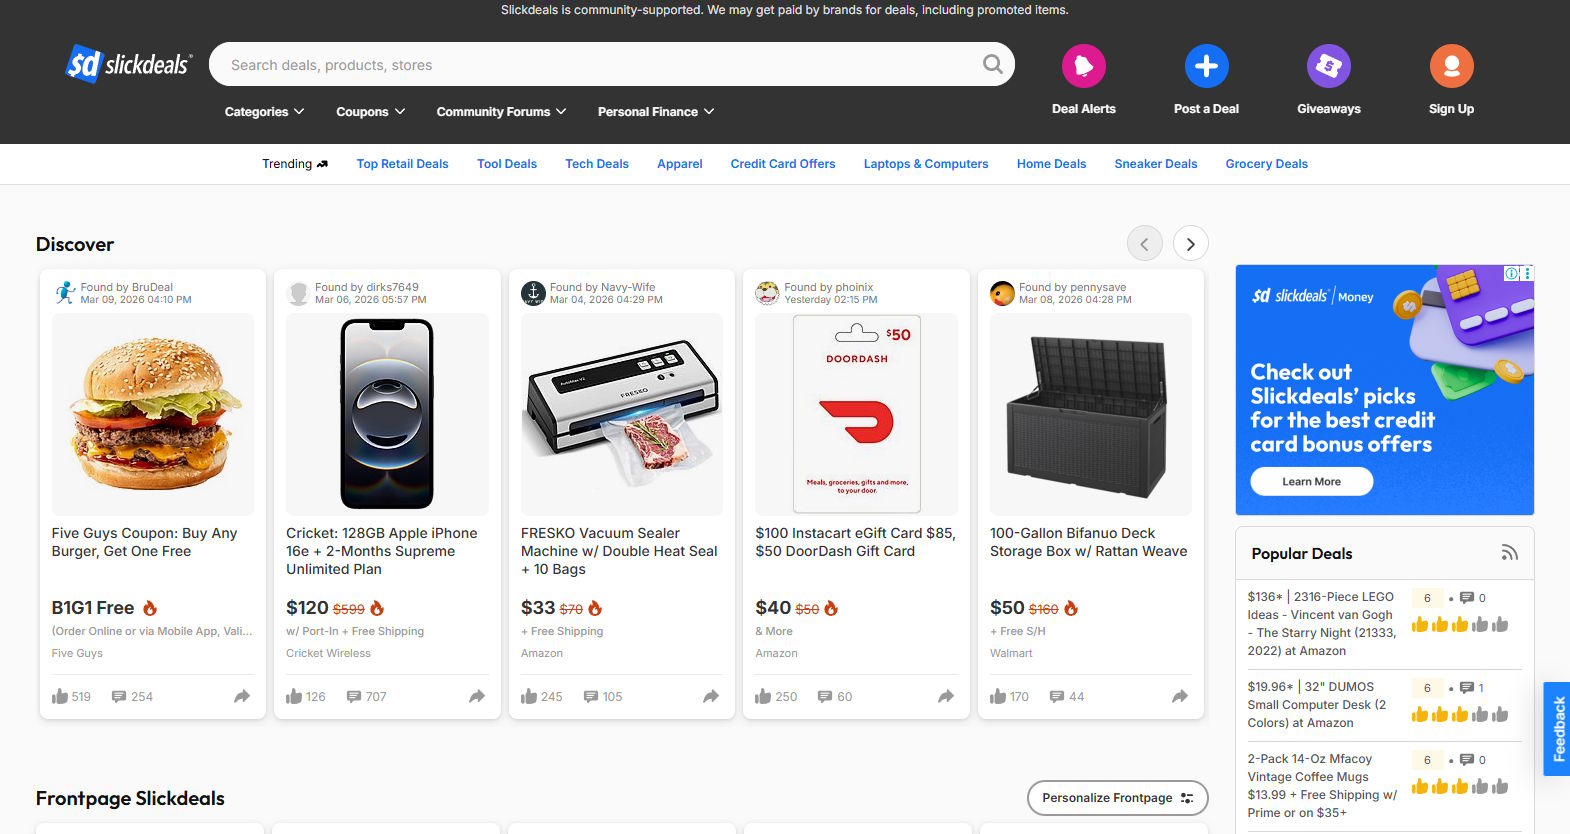
Task: Click the thumbs rating for LEGO deal
Action: 1460,625
